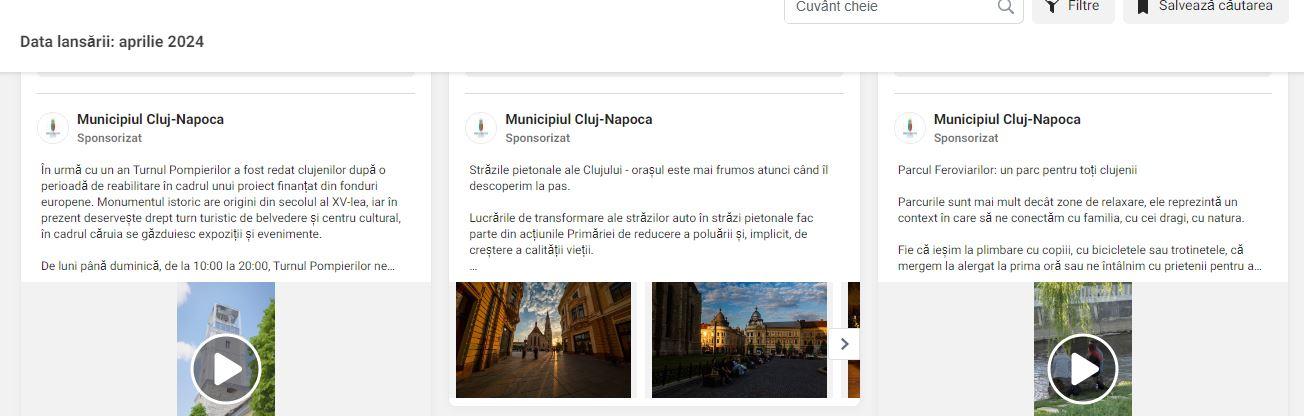
Task: Click the bookmark icon in Salvează căutarea
Action: [1143, 6]
